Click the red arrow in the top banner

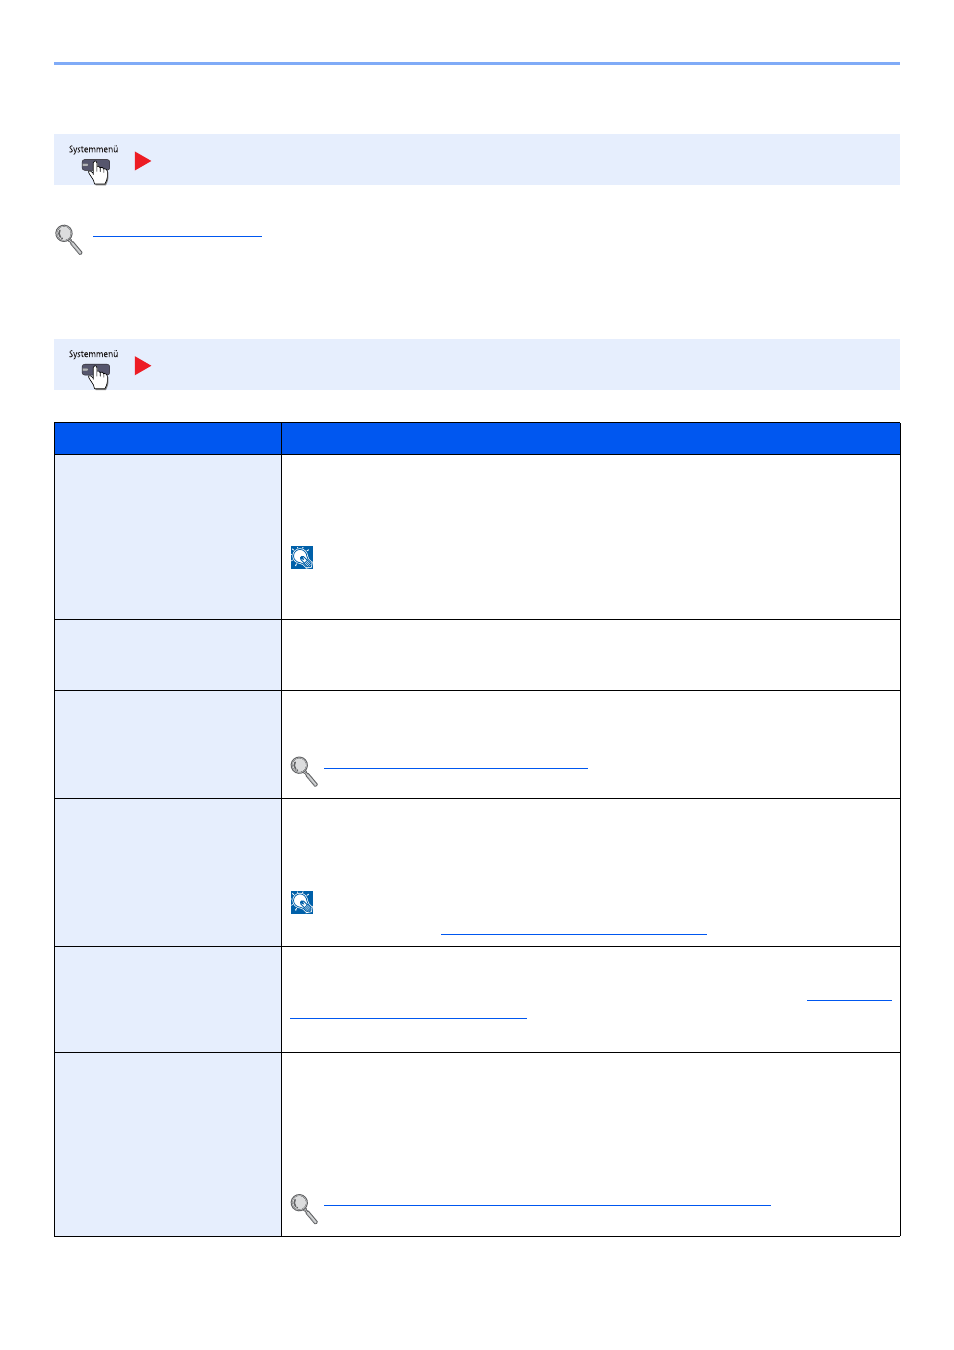click(143, 161)
